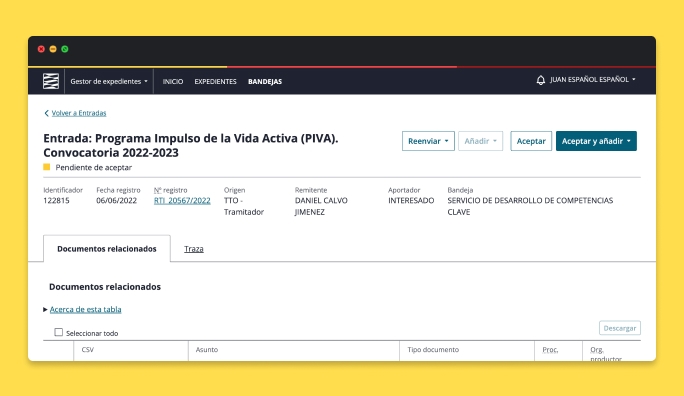This screenshot has height=396, width=684.
Task: Click the yellow minimize window button
Action: click(x=53, y=49)
